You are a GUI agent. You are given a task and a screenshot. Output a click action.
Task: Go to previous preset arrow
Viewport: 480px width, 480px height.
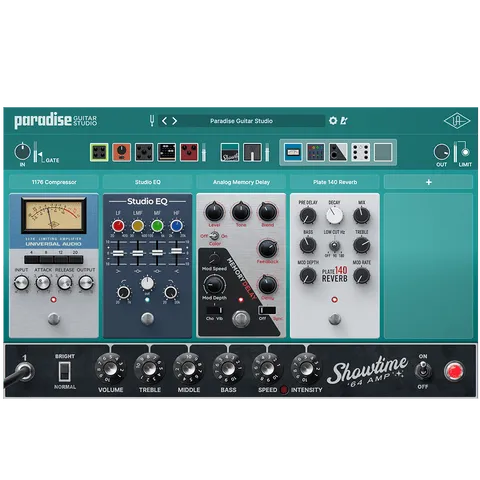[164, 121]
